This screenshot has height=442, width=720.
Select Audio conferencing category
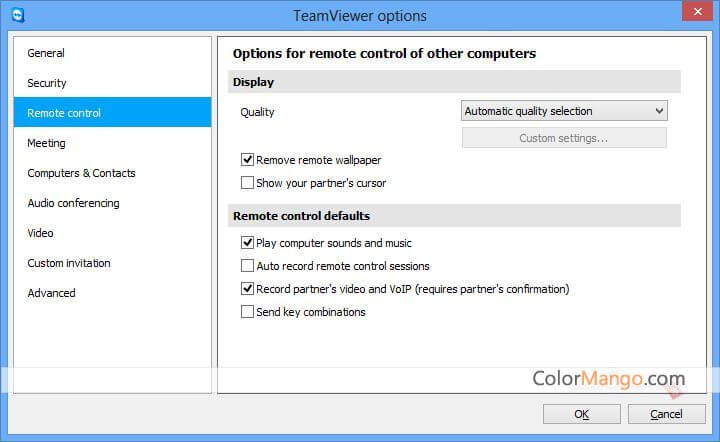73,203
